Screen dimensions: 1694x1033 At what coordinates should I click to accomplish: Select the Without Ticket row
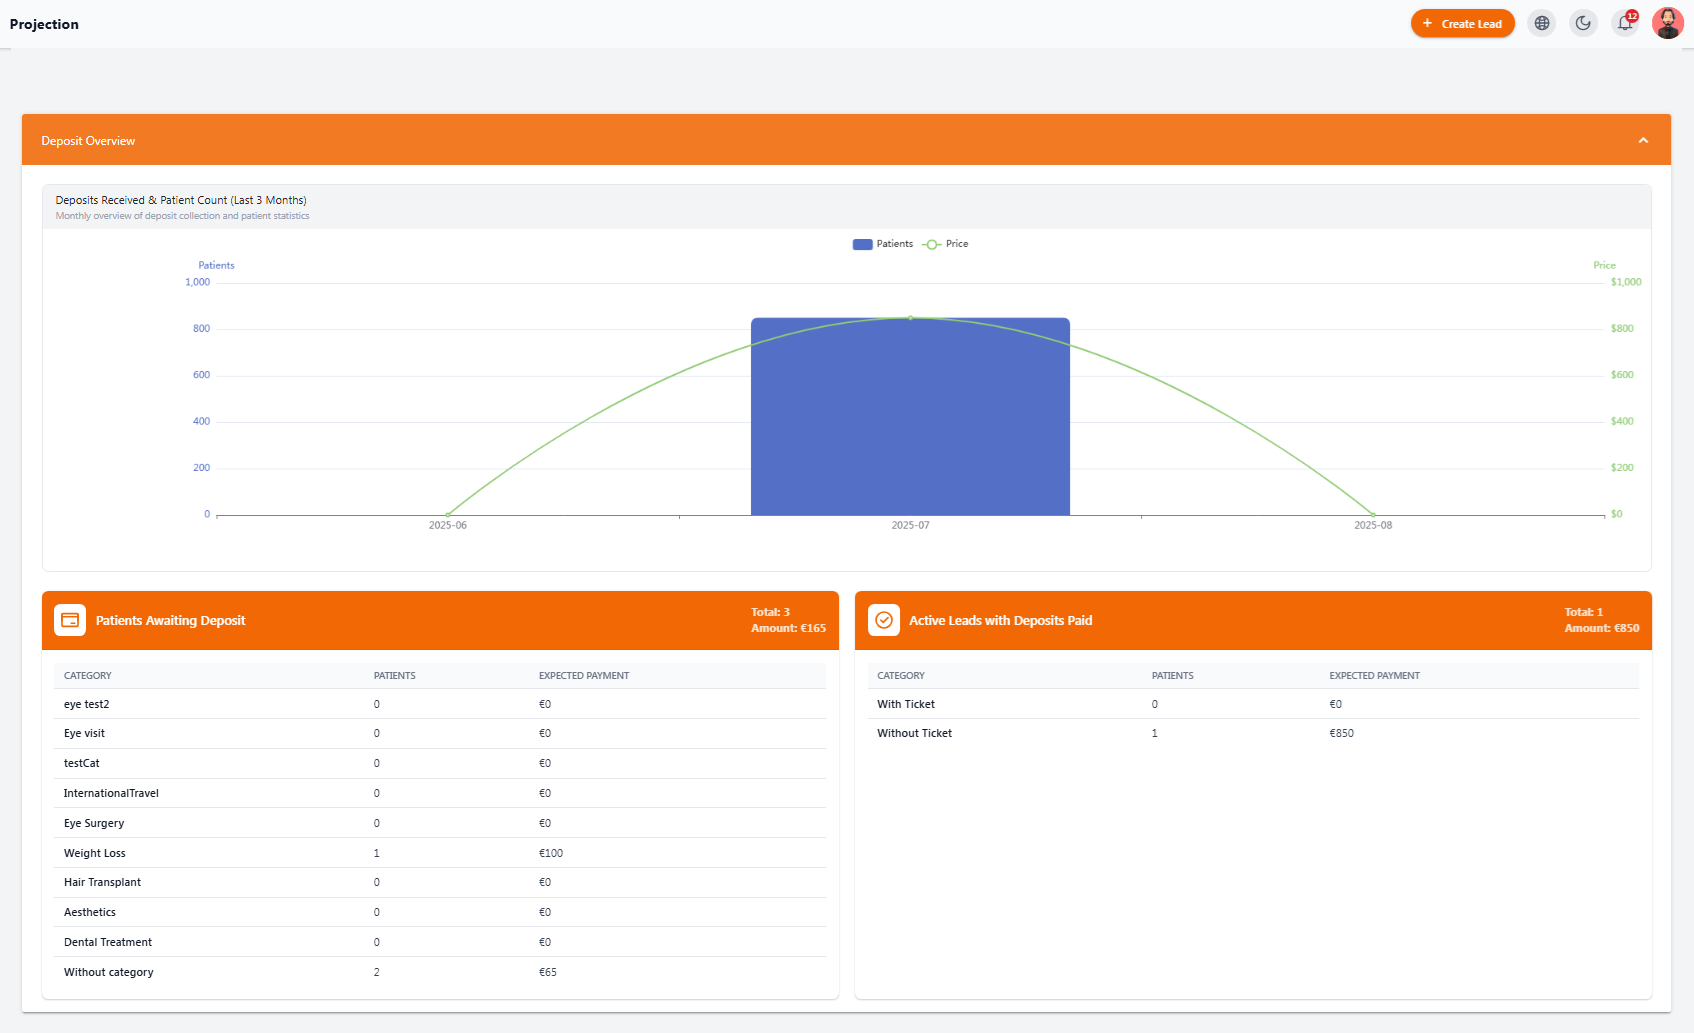1253,733
